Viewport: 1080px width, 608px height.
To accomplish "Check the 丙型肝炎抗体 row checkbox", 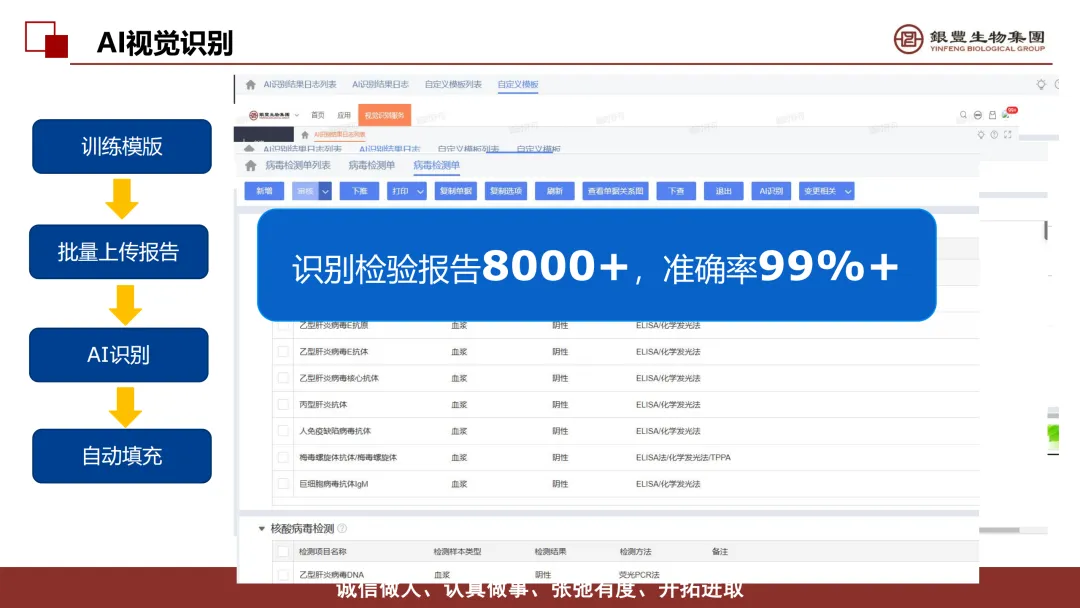I will pos(283,405).
